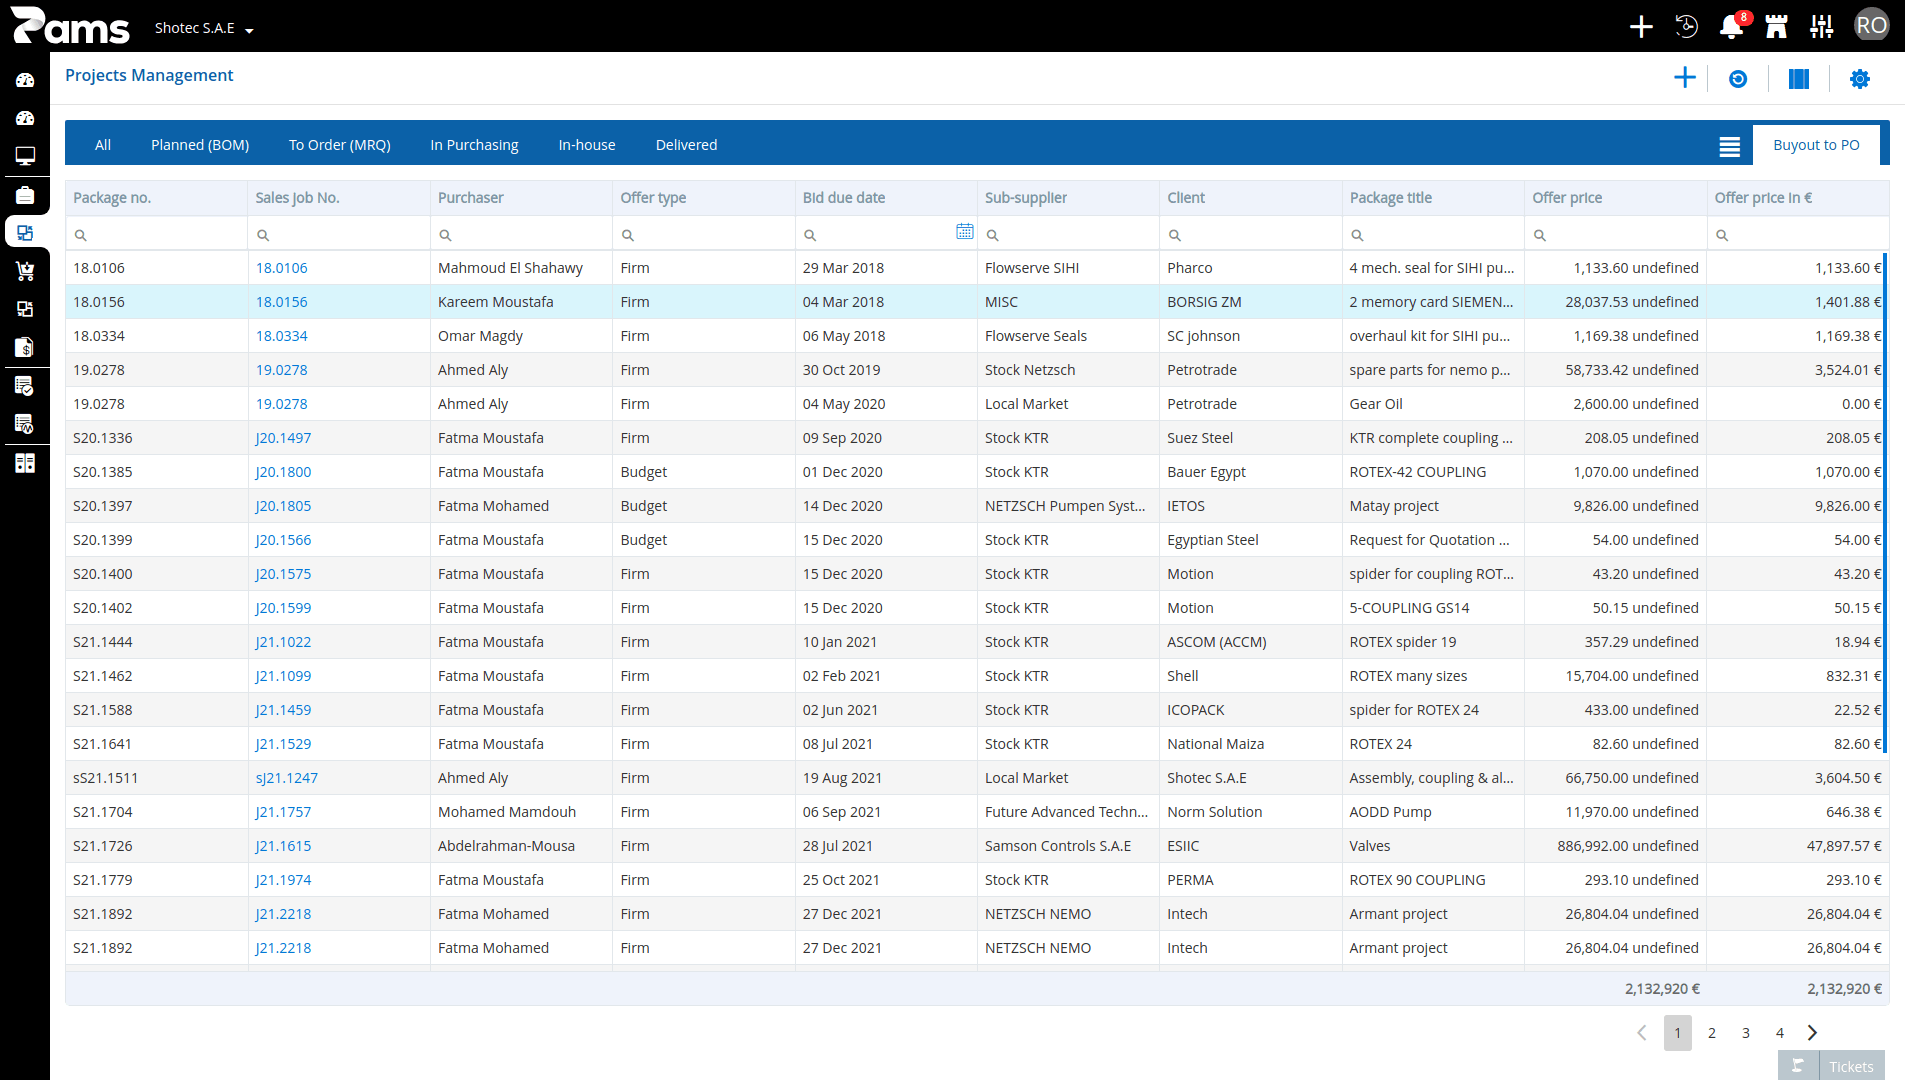1905x1080 pixels.
Task: Open the sliders settings icon in top bar
Action: (x=1822, y=26)
